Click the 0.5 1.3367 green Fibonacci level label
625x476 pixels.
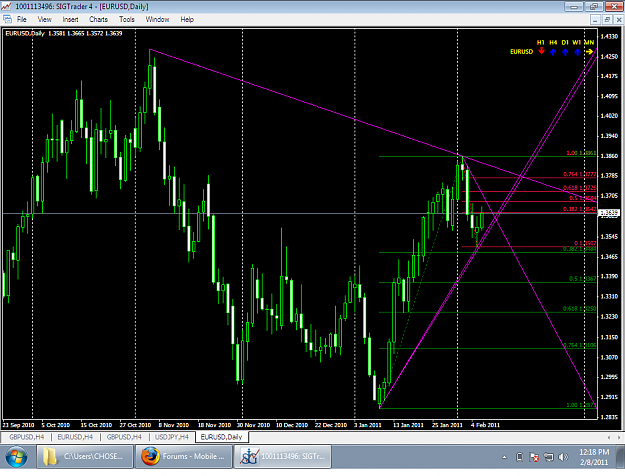[582, 279]
